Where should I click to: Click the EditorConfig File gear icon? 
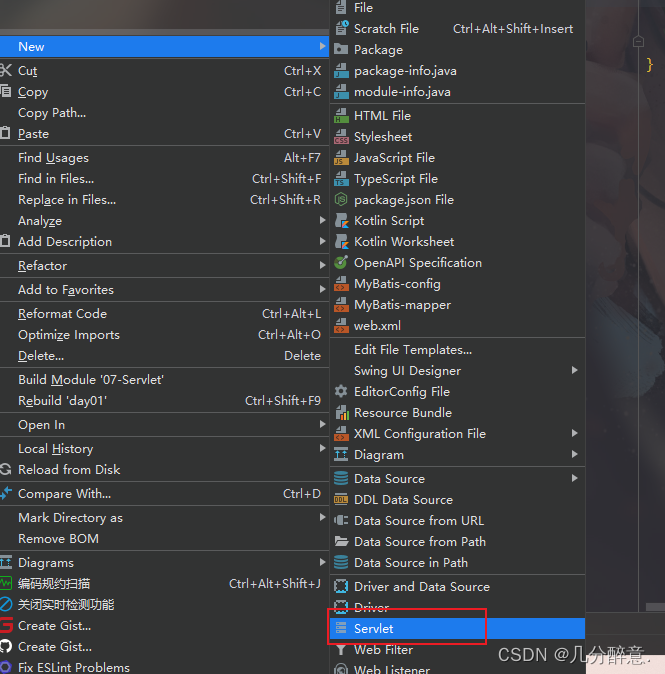(341, 391)
